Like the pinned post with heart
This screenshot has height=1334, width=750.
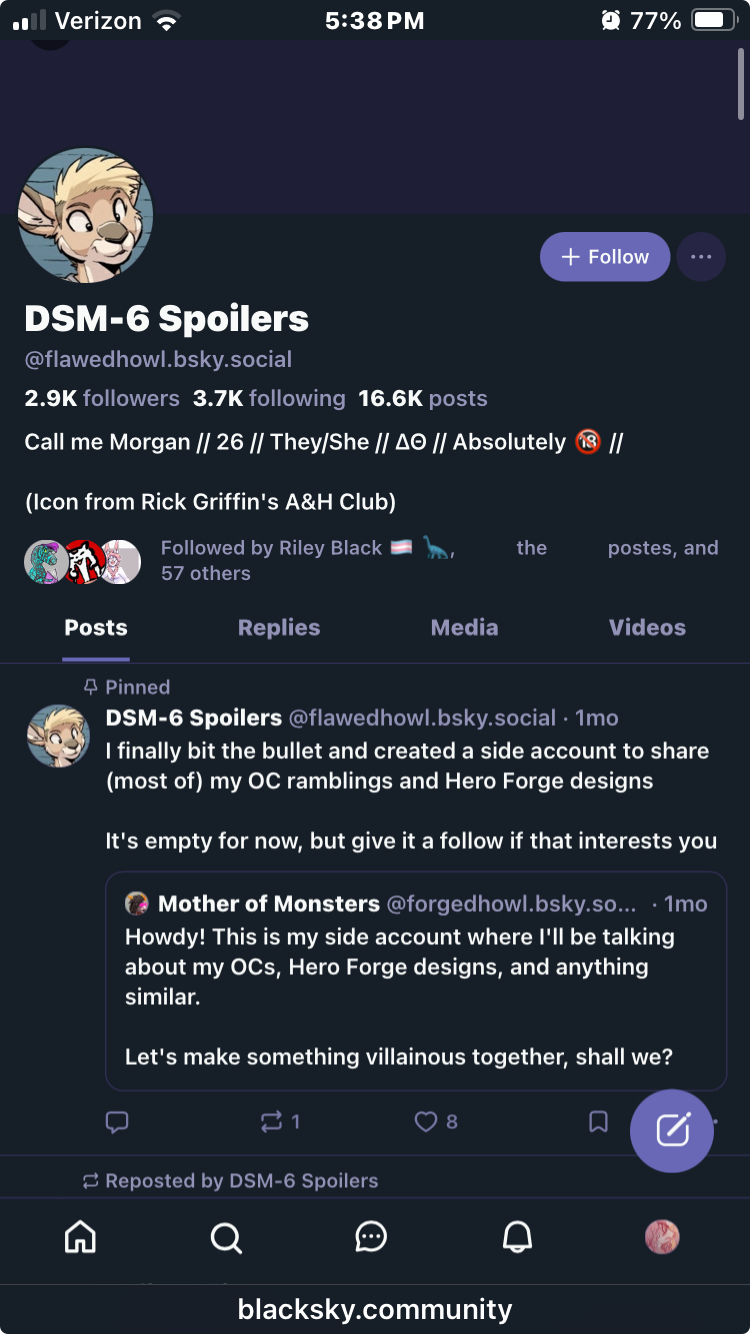point(427,1122)
